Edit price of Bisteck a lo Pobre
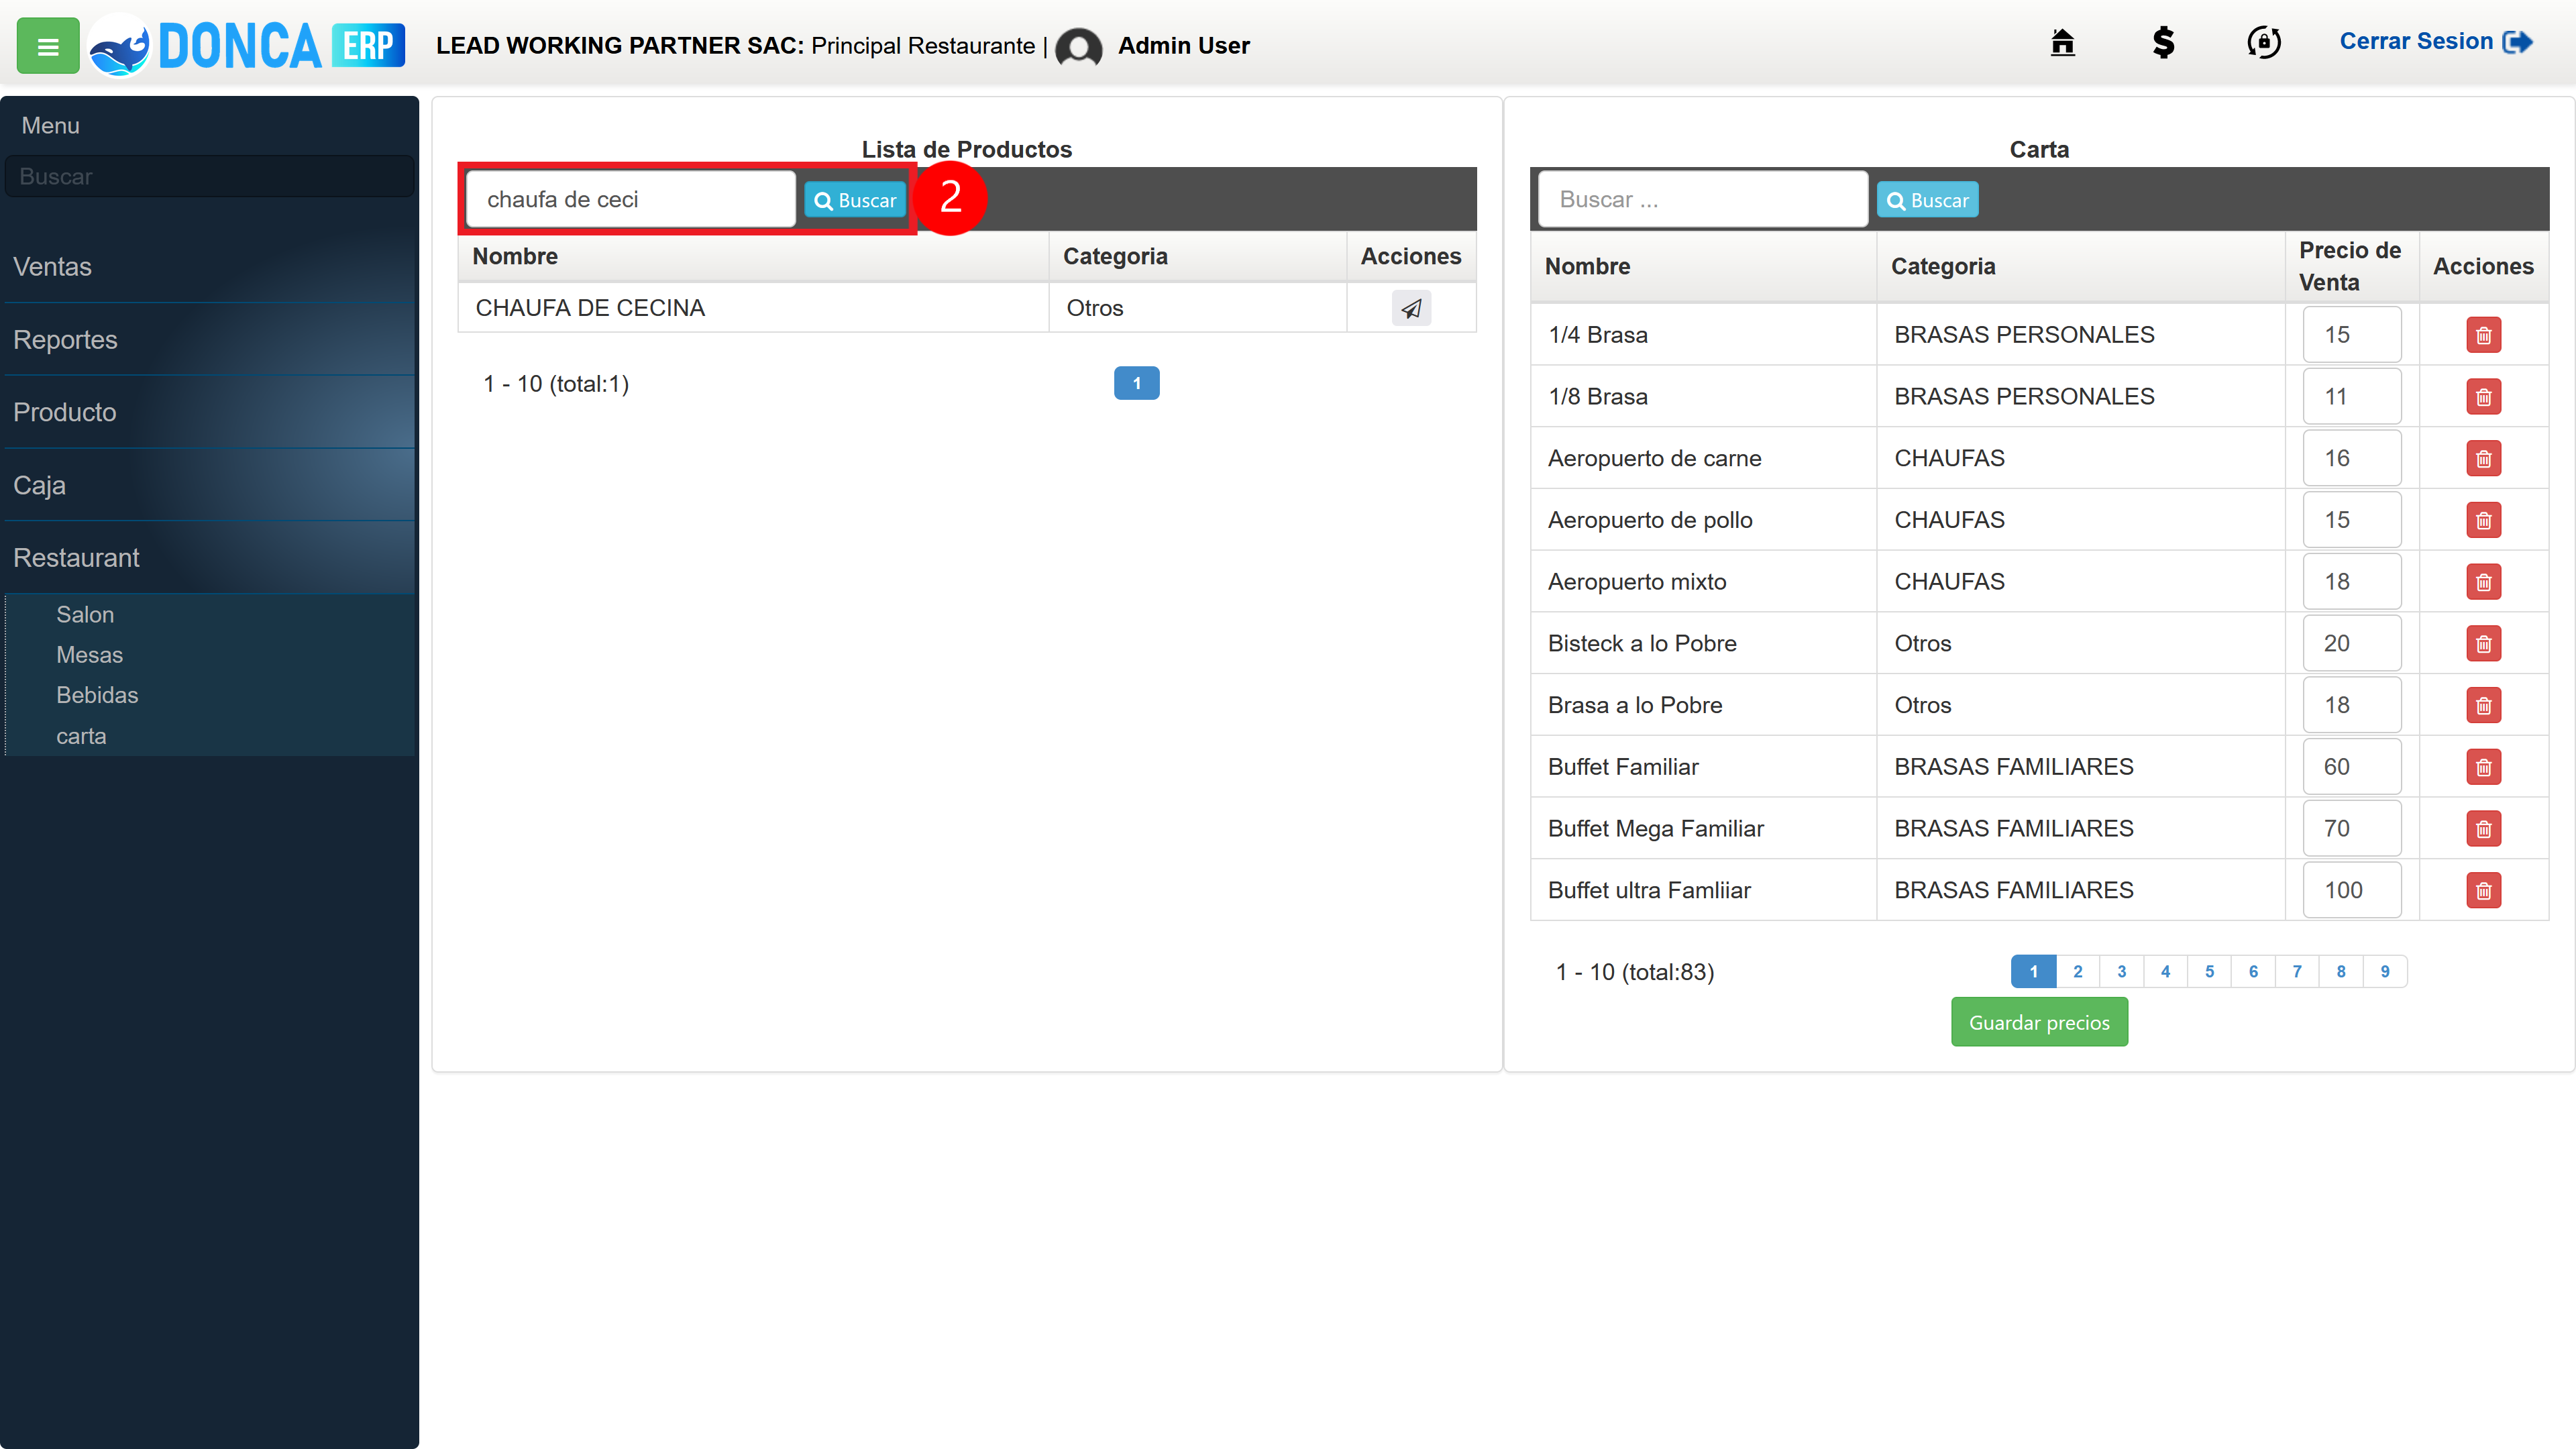 tap(2351, 643)
